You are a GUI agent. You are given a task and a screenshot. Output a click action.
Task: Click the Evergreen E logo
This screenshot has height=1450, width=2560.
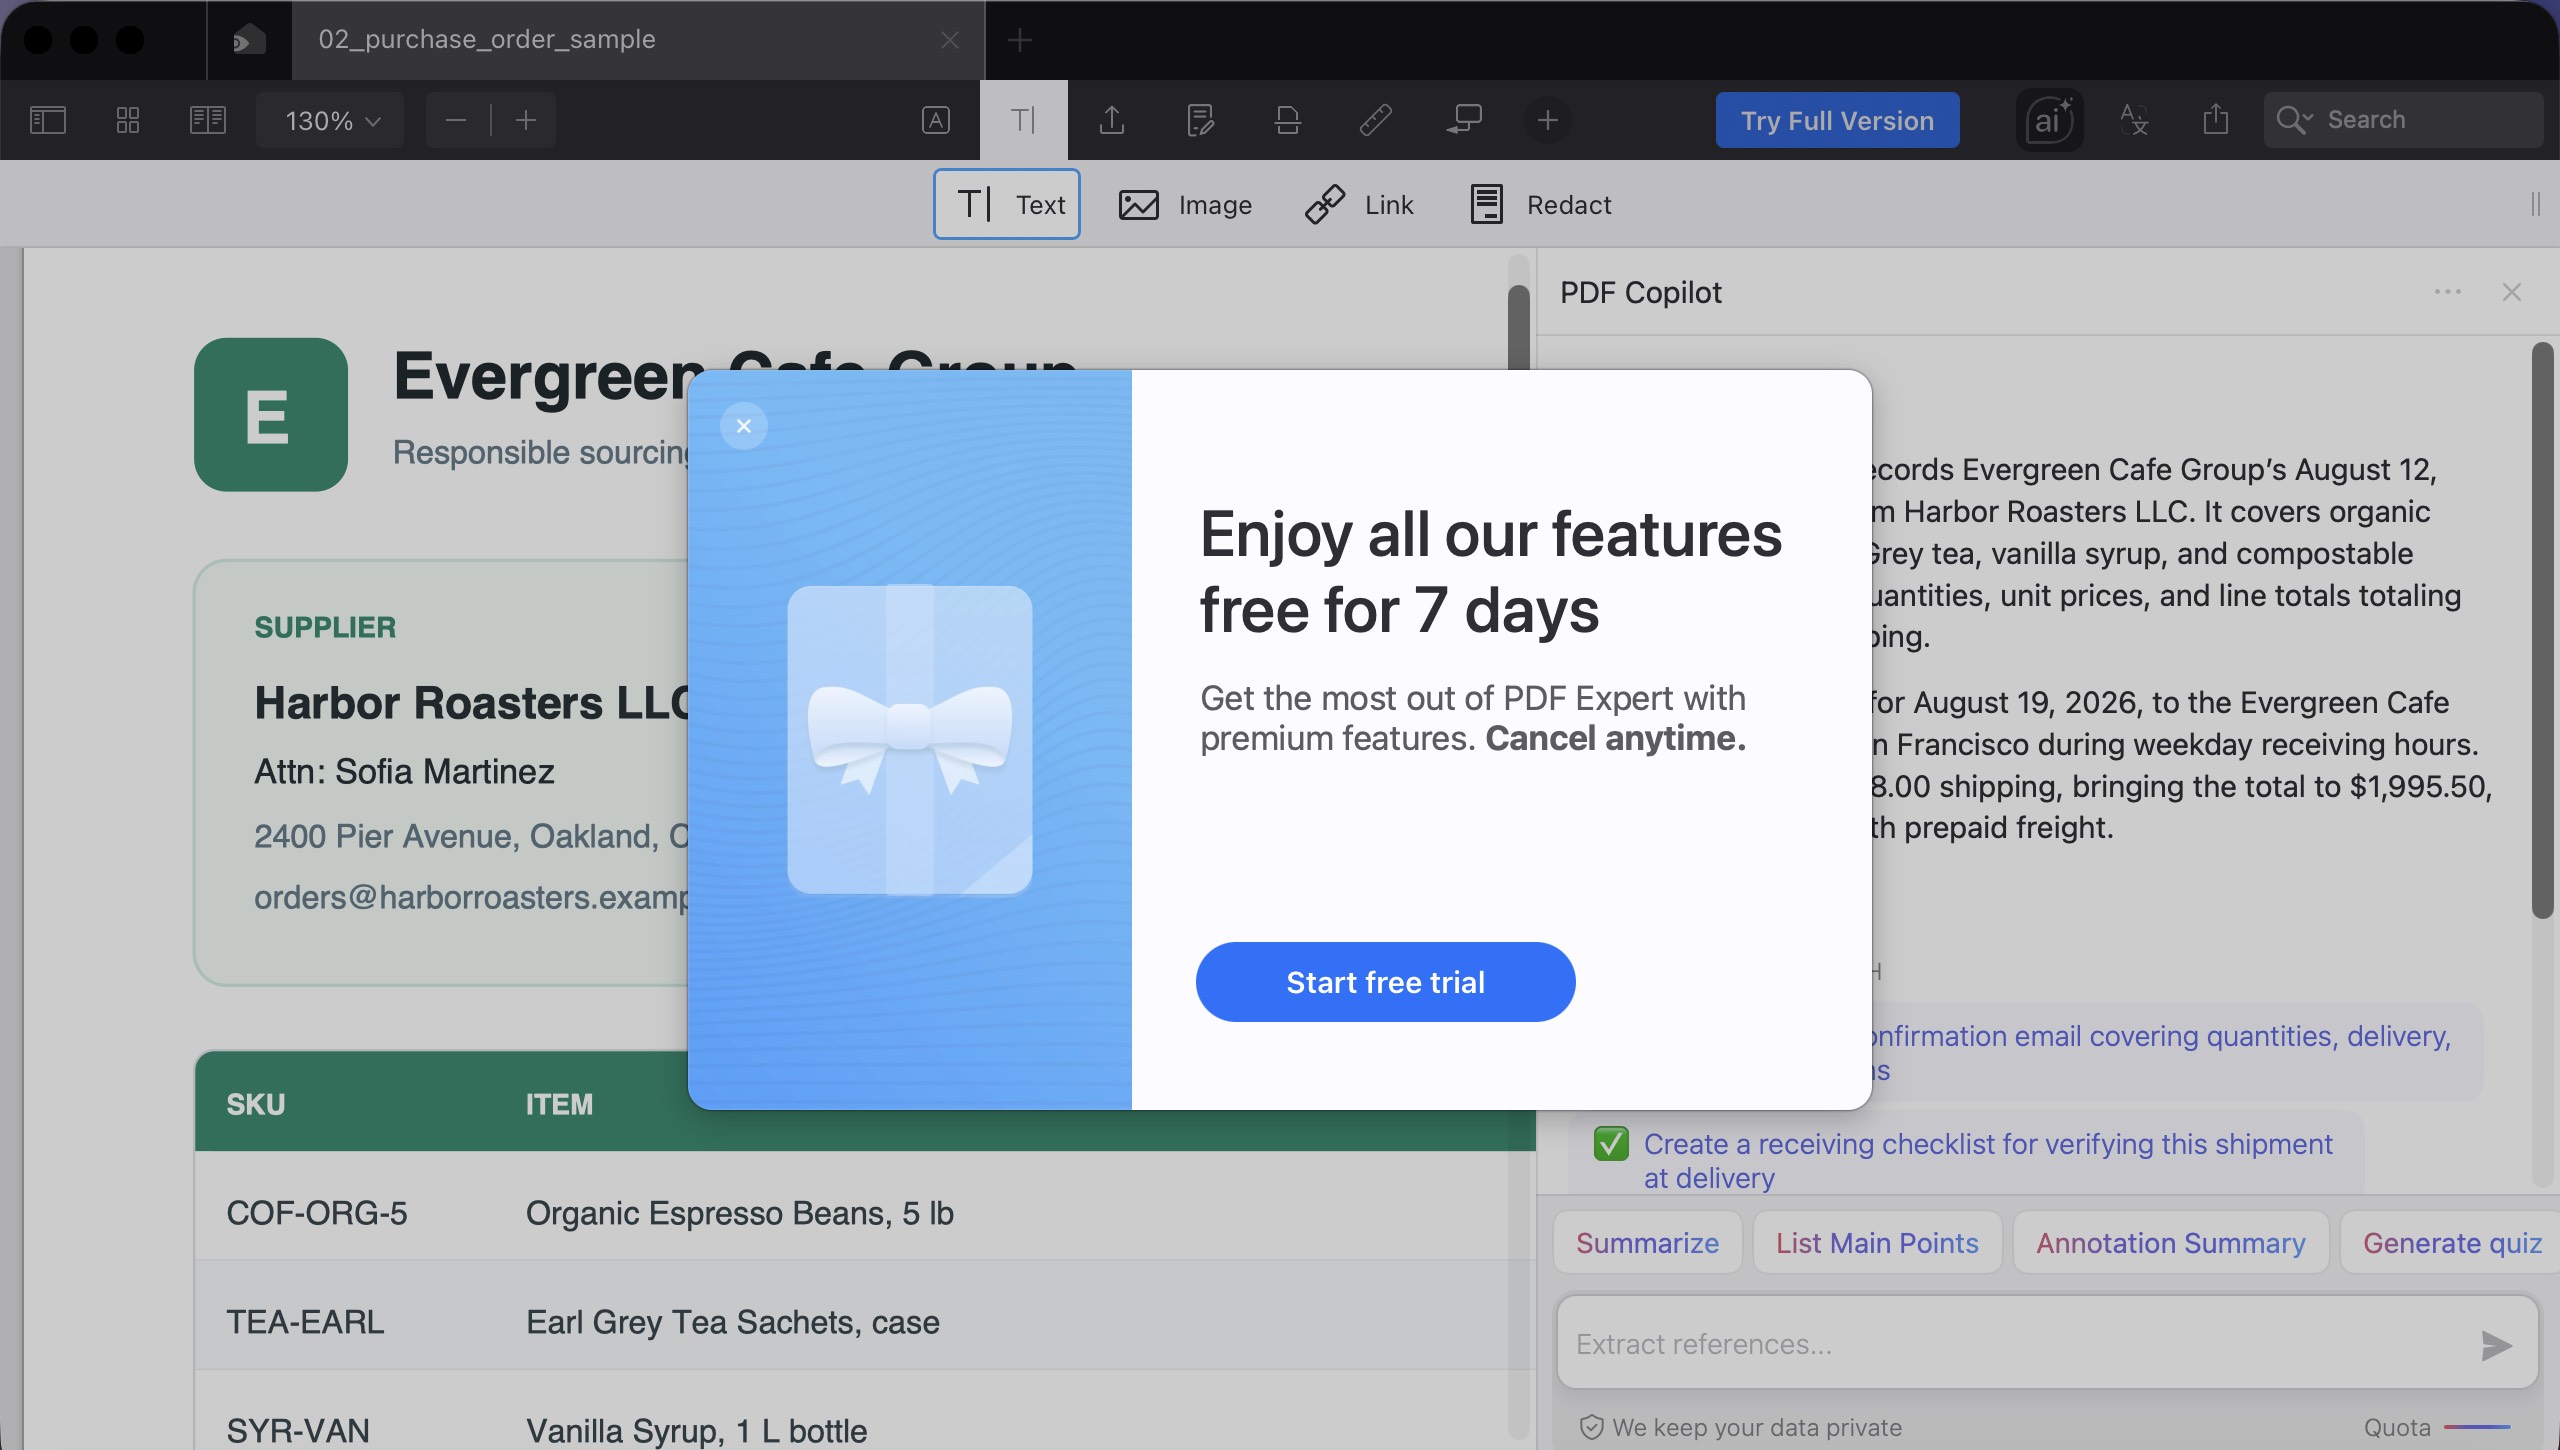pos(271,414)
